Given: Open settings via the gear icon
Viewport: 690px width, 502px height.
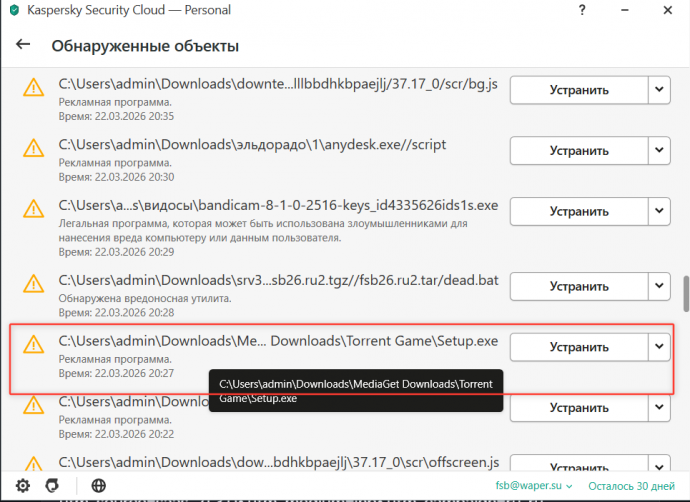Looking at the screenshot, I should pos(24,486).
